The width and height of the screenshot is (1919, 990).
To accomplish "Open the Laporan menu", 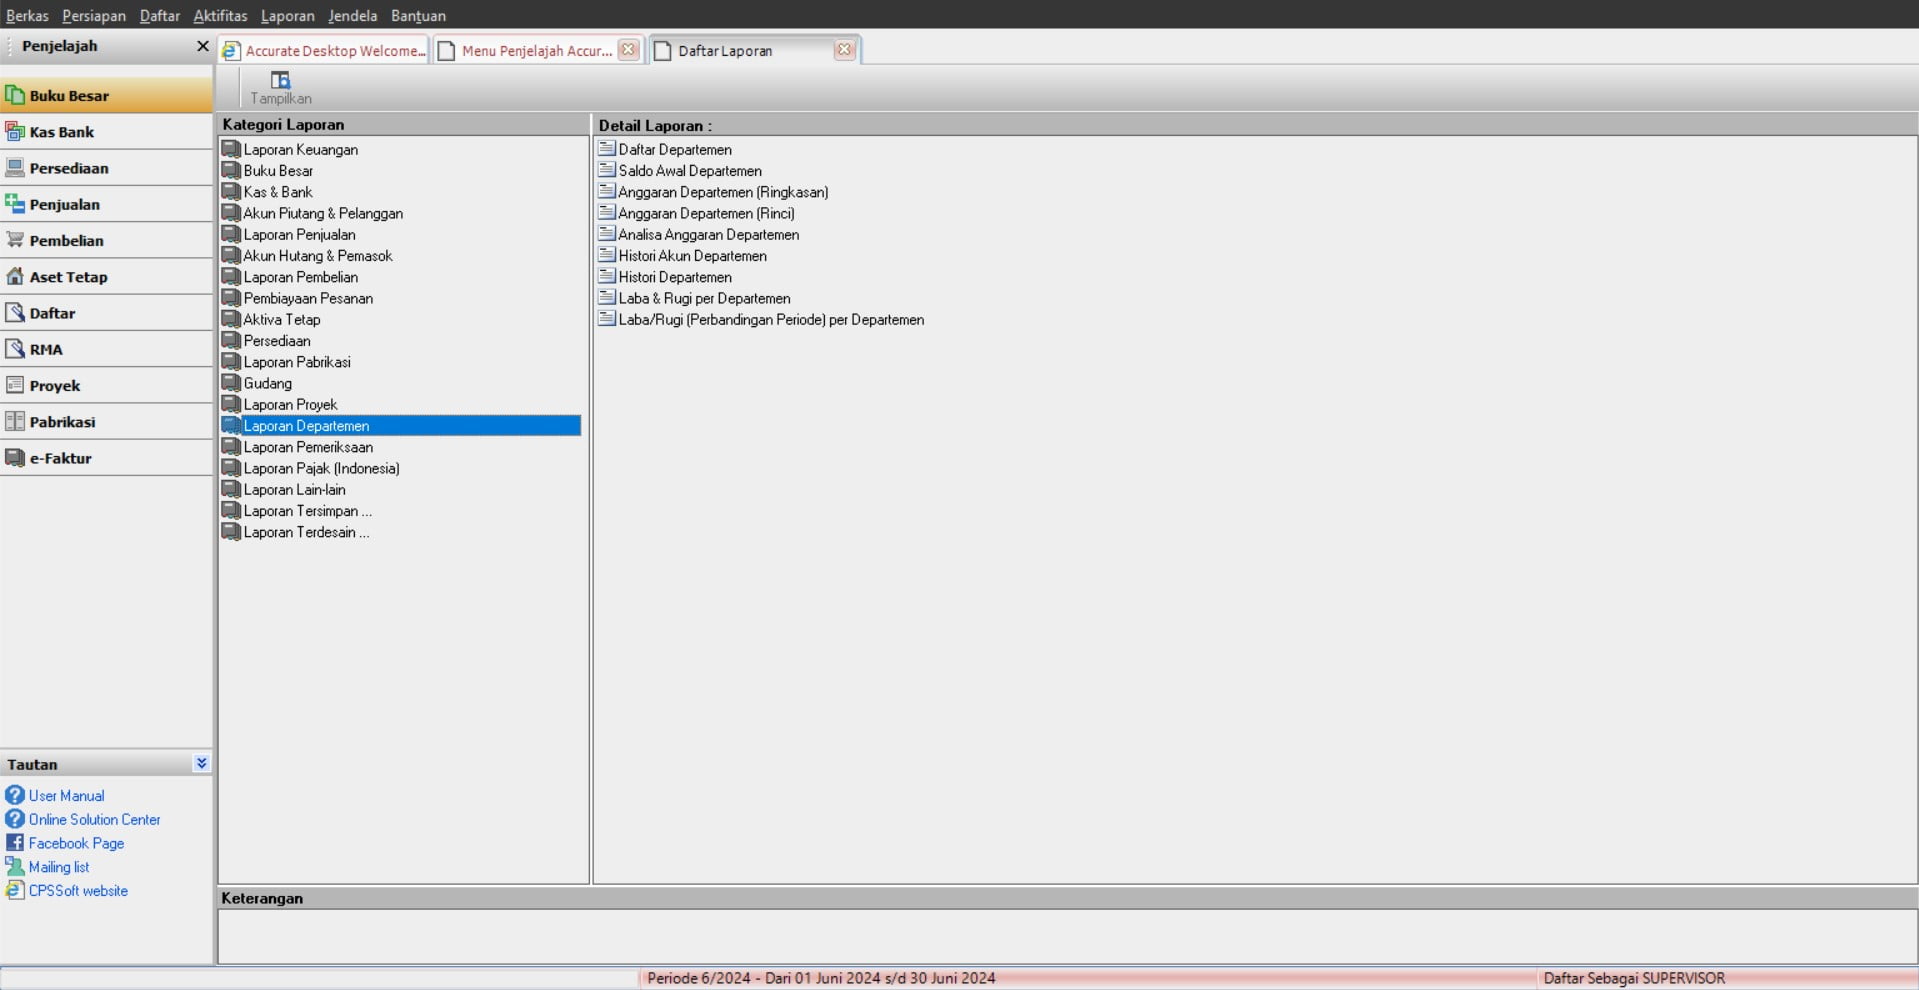I will pyautogui.click(x=287, y=15).
